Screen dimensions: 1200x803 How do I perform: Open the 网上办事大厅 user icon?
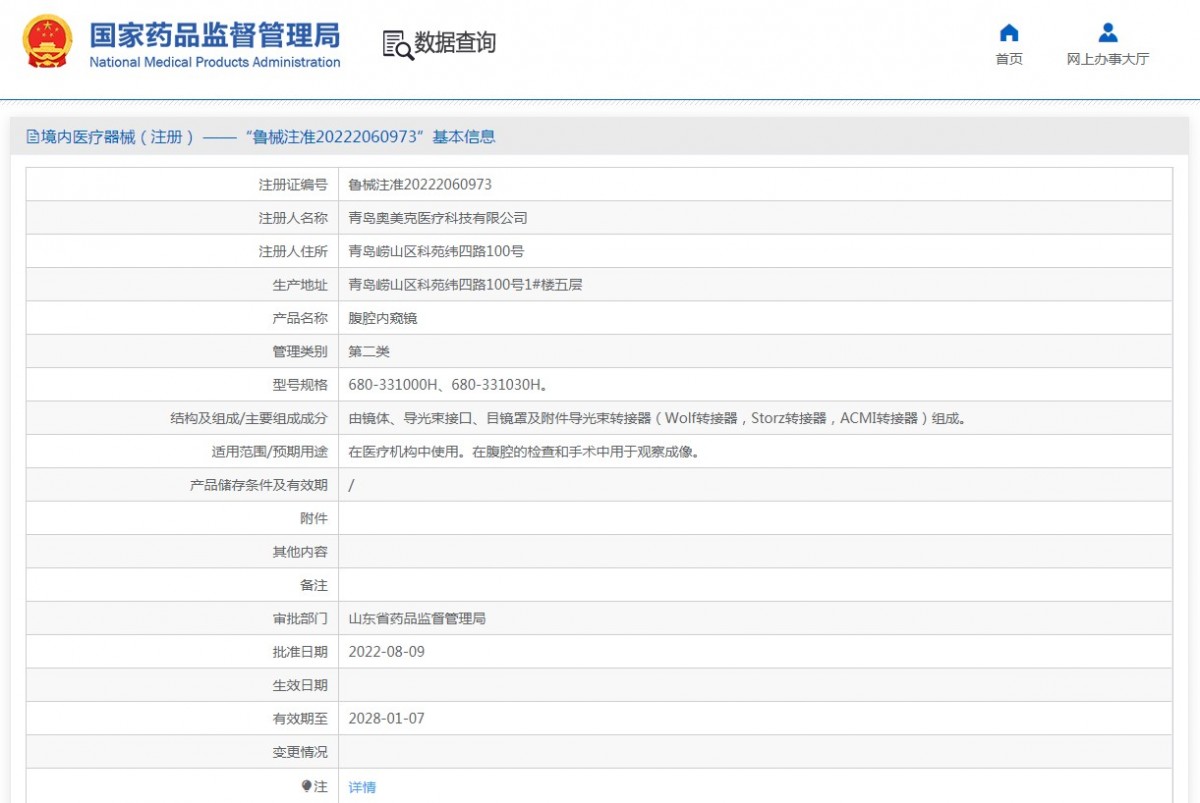(1107, 32)
